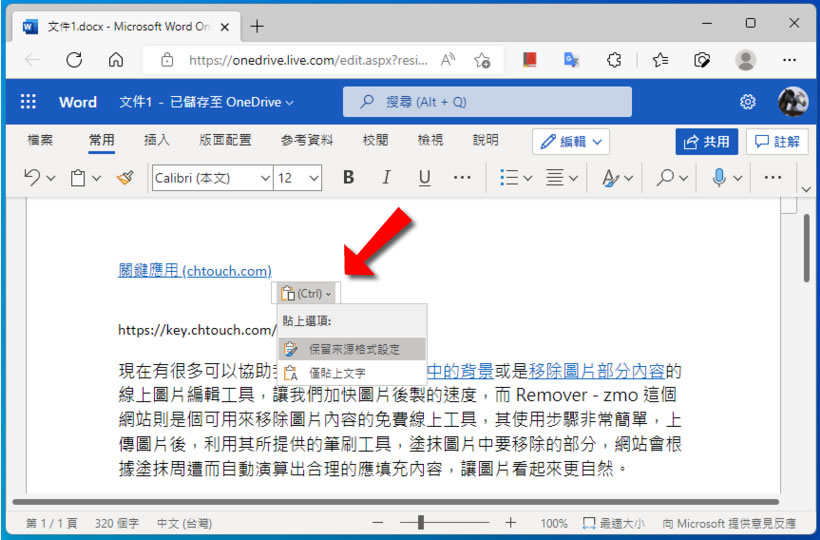Select the Format Painter brush
This screenshot has width=820, height=540.
(125, 178)
